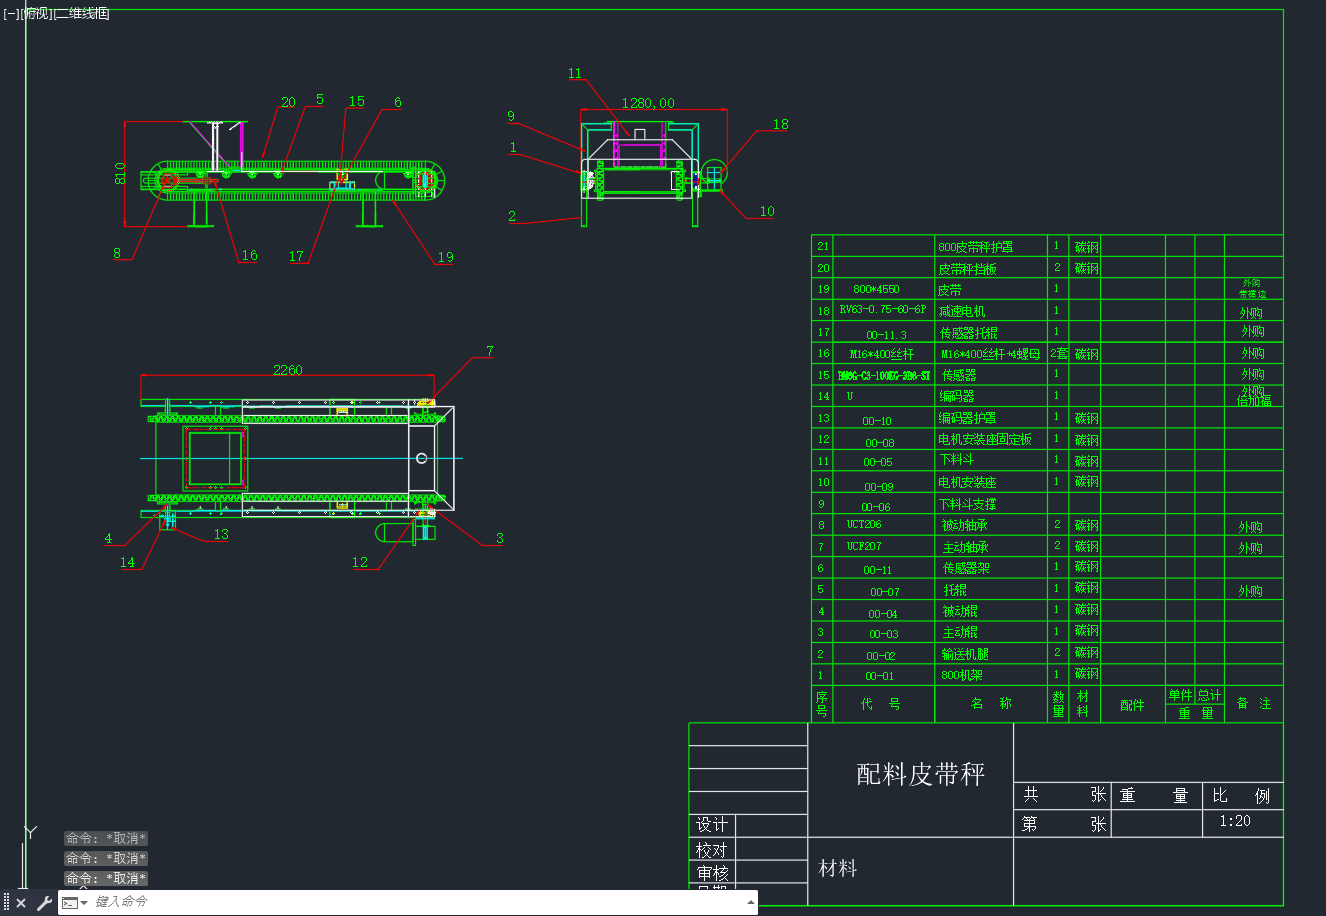
Task: Select the UCF207 code cell
Action: pyautogui.click(x=864, y=546)
